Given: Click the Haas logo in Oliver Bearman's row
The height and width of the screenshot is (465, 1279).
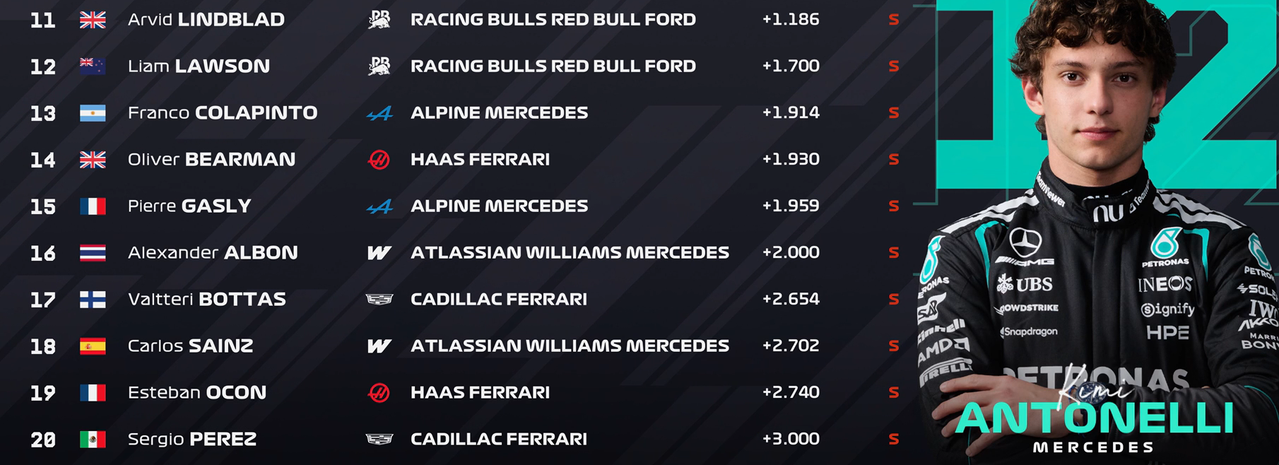Looking at the screenshot, I should click(379, 159).
